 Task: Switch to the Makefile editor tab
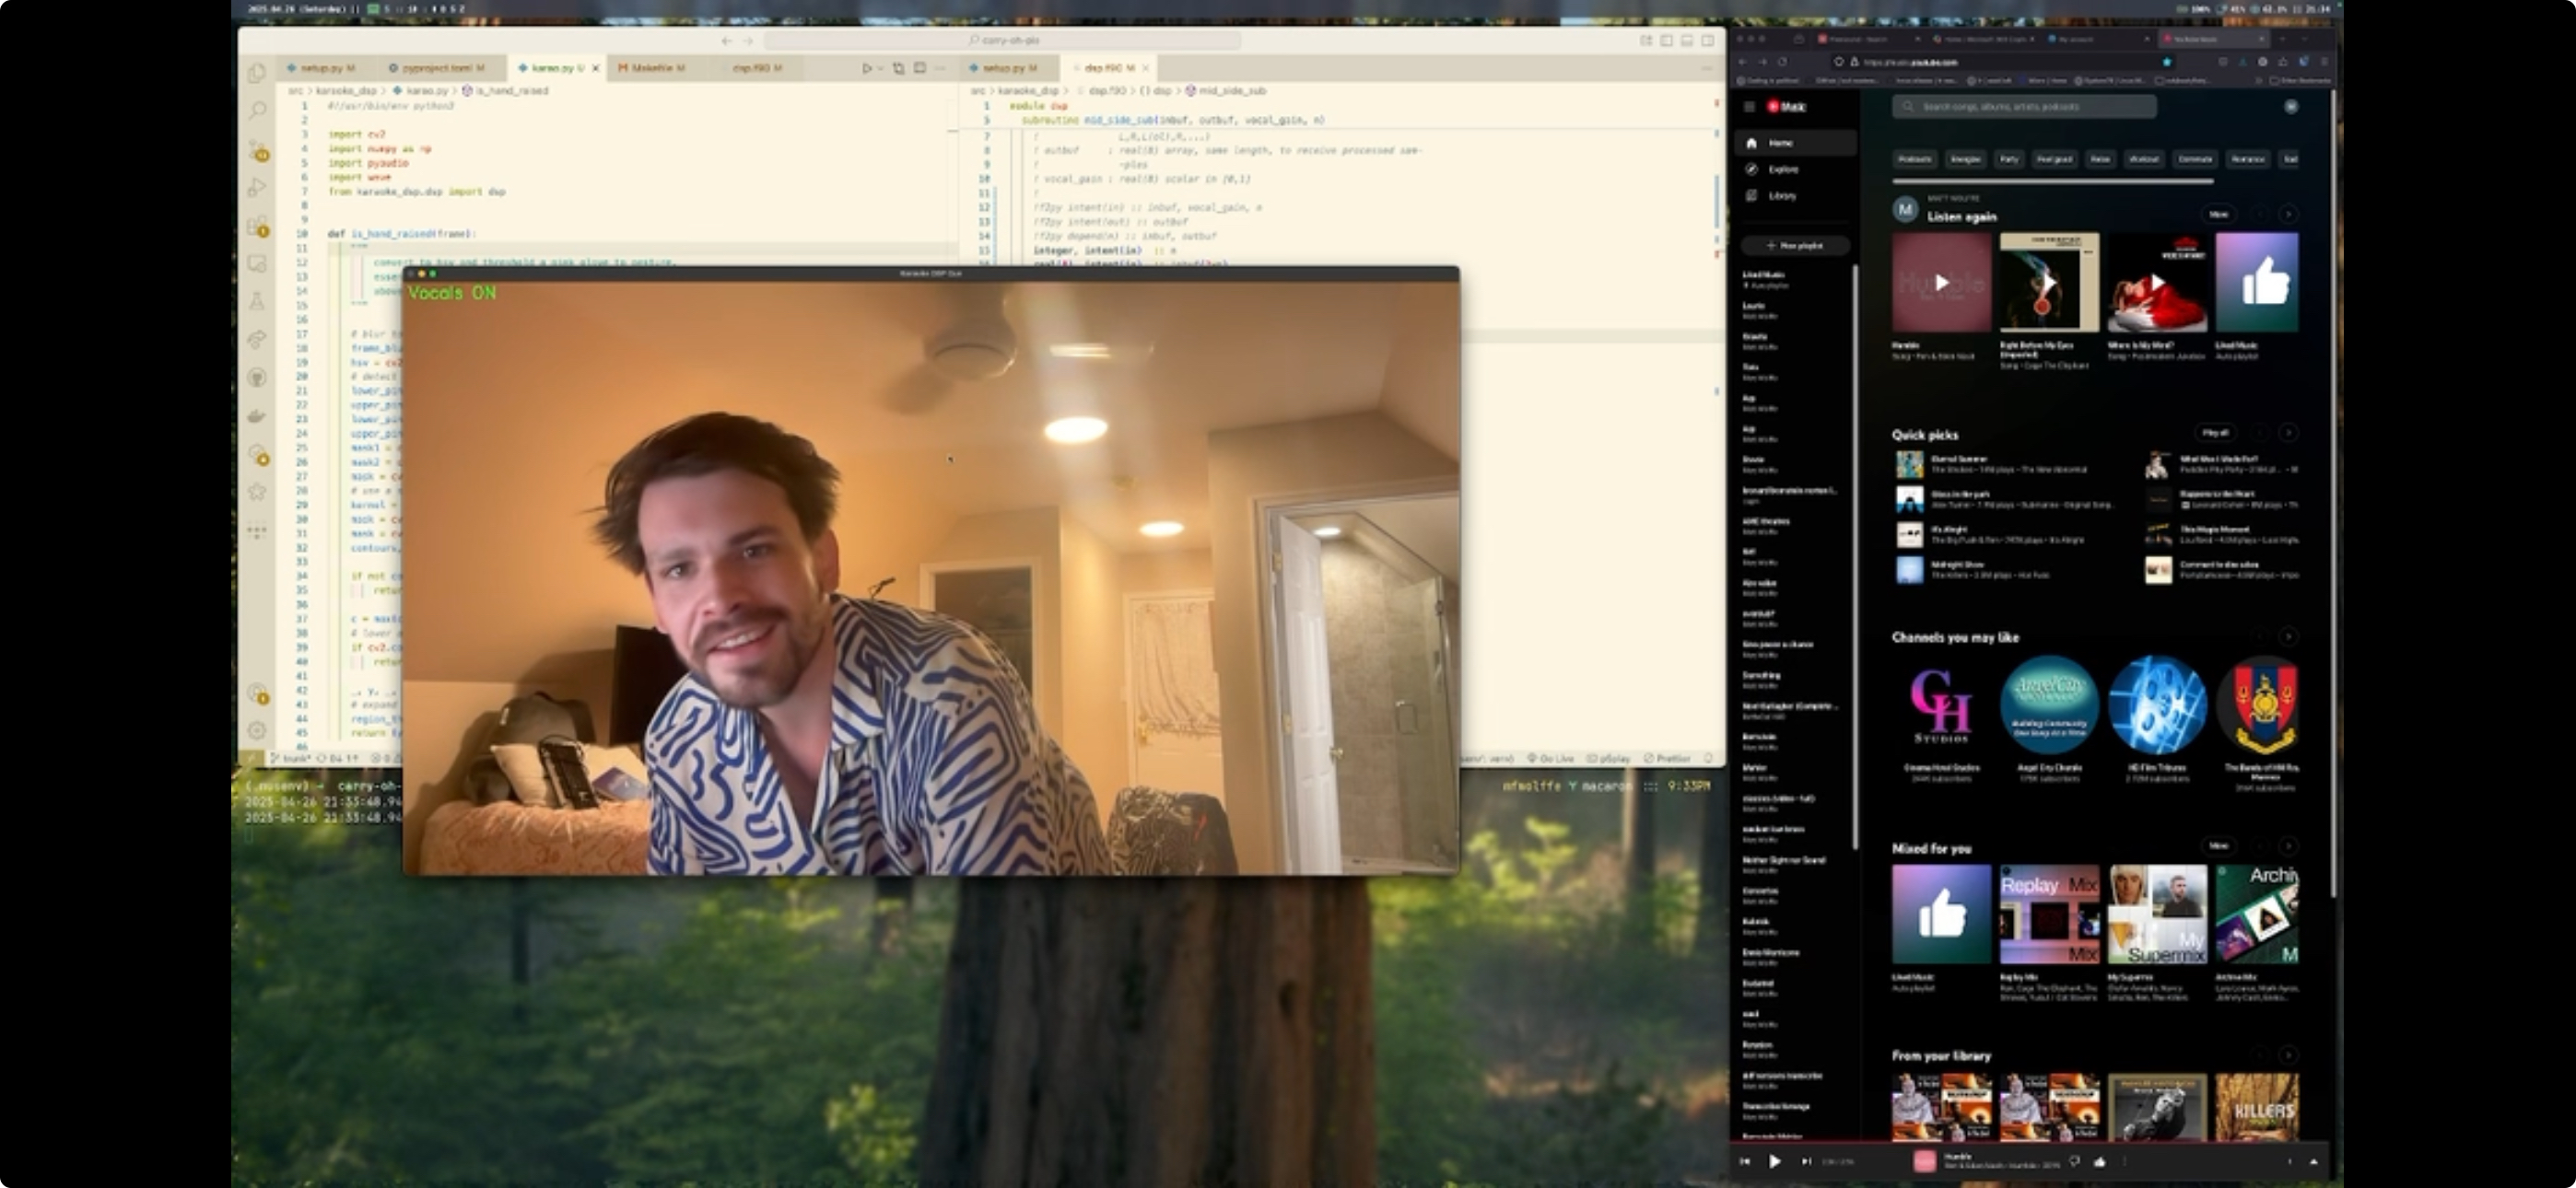pos(652,68)
